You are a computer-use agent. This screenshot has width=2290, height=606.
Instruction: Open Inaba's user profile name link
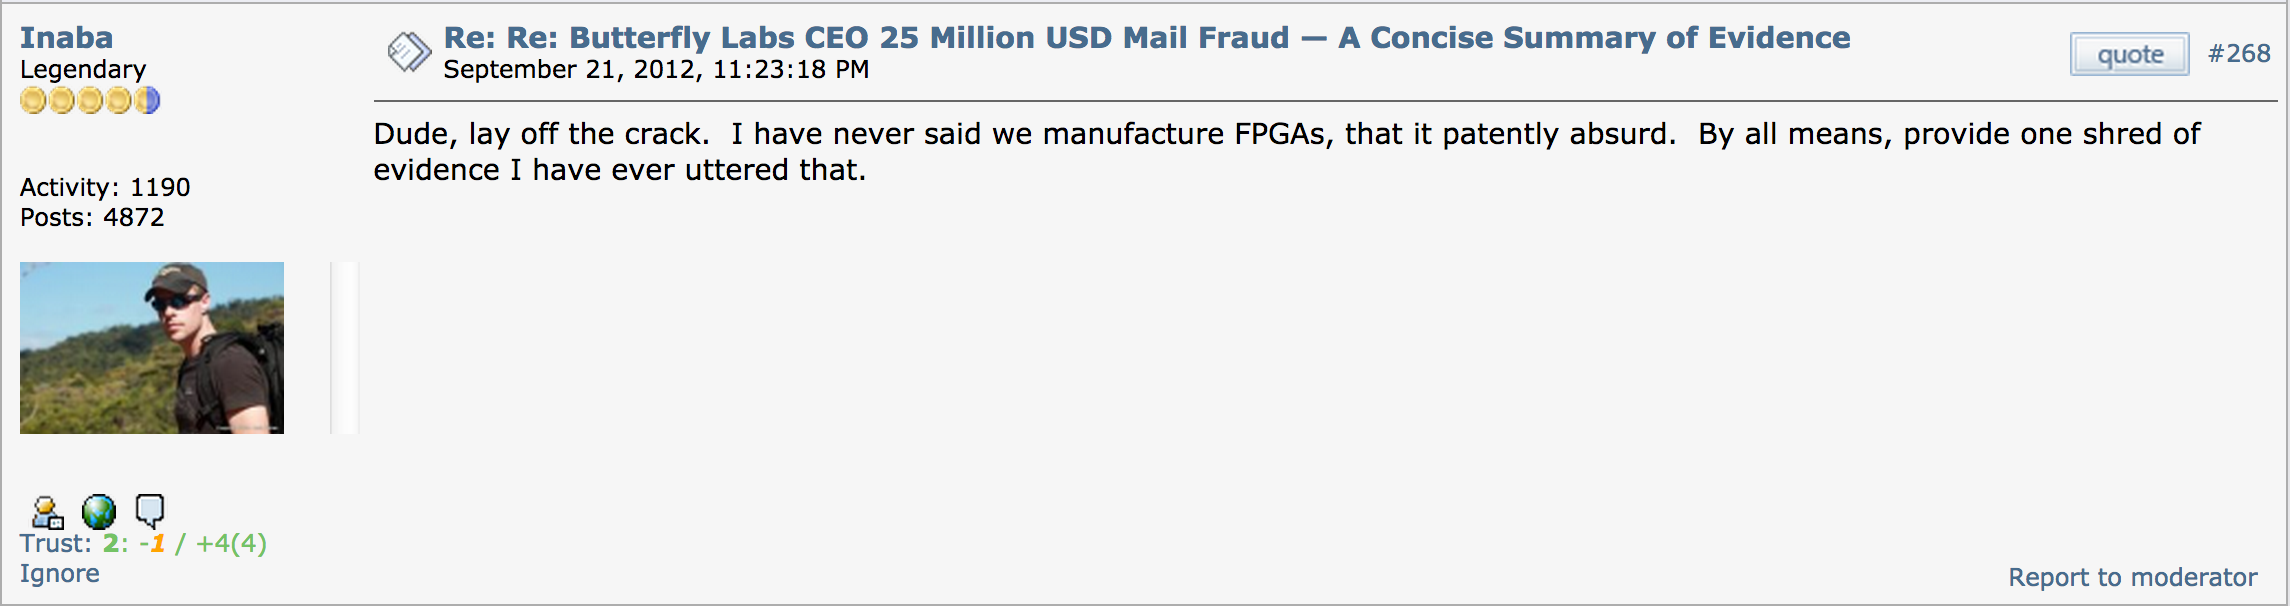click(x=66, y=38)
